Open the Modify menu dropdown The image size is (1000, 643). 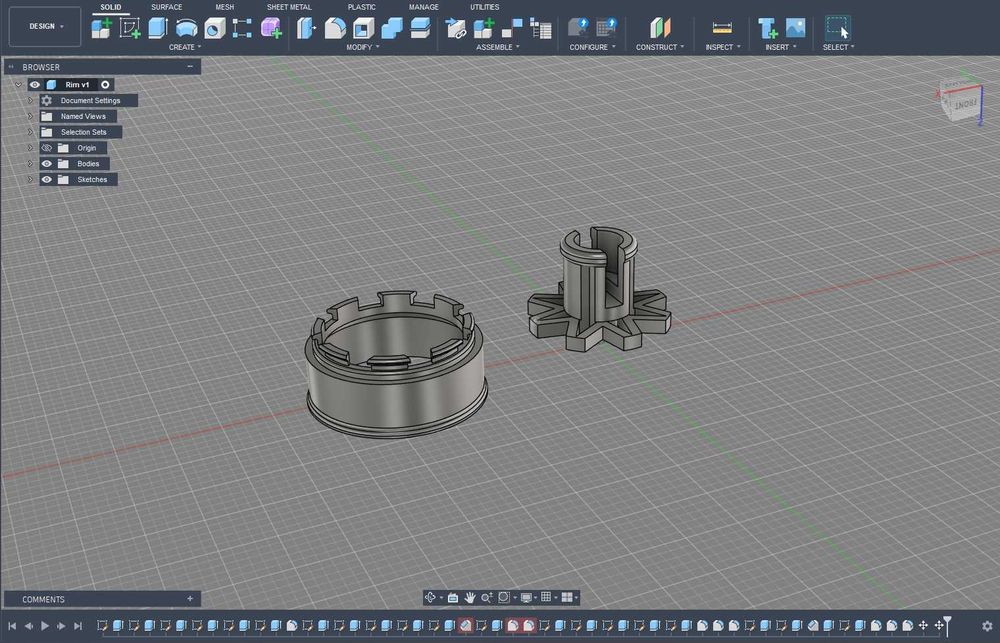coord(362,47)
